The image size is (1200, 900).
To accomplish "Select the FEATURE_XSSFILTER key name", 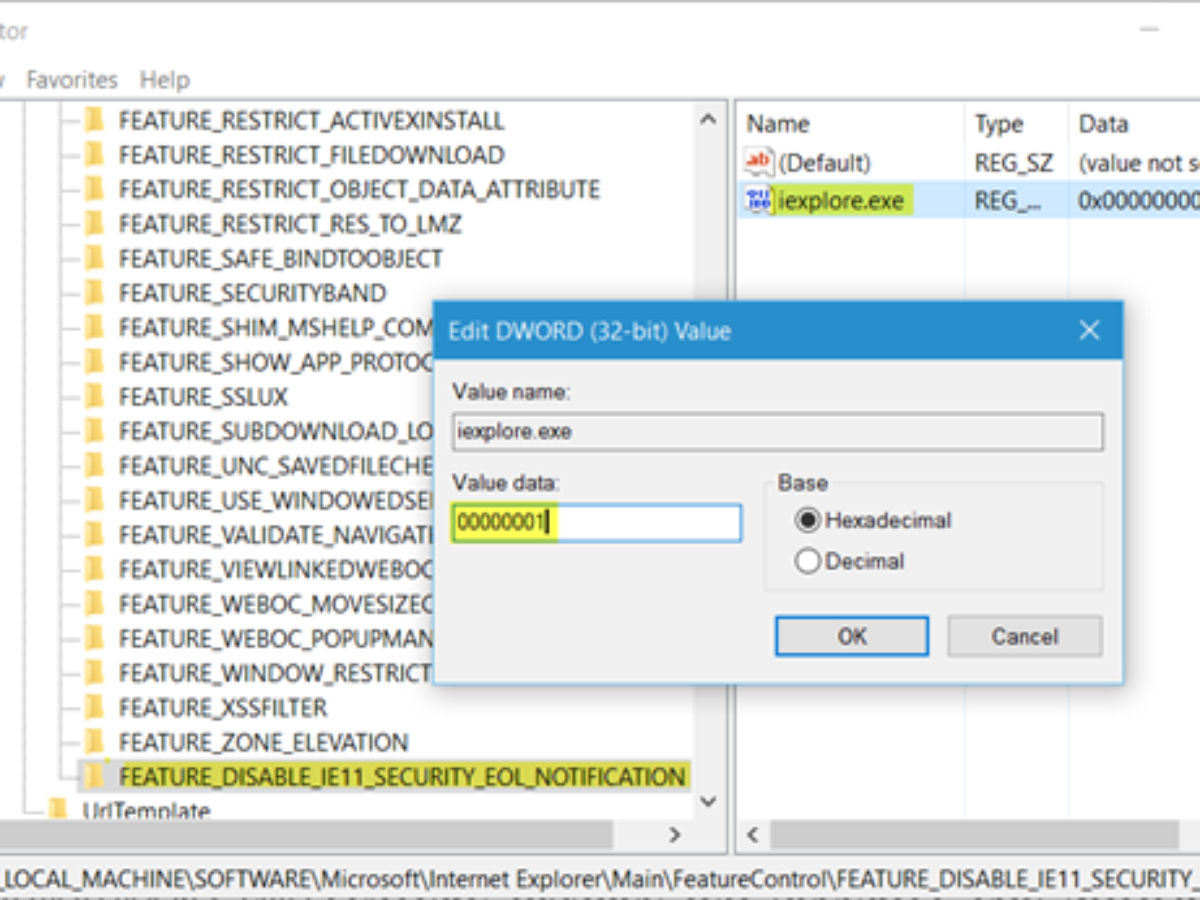I will 222,708.
